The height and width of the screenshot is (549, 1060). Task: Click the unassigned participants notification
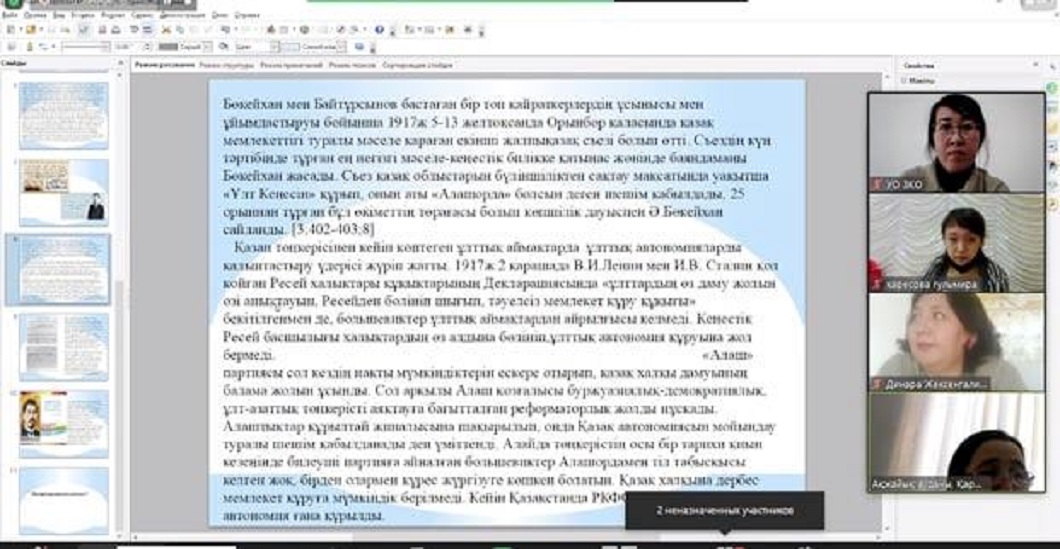coord(724,510)
